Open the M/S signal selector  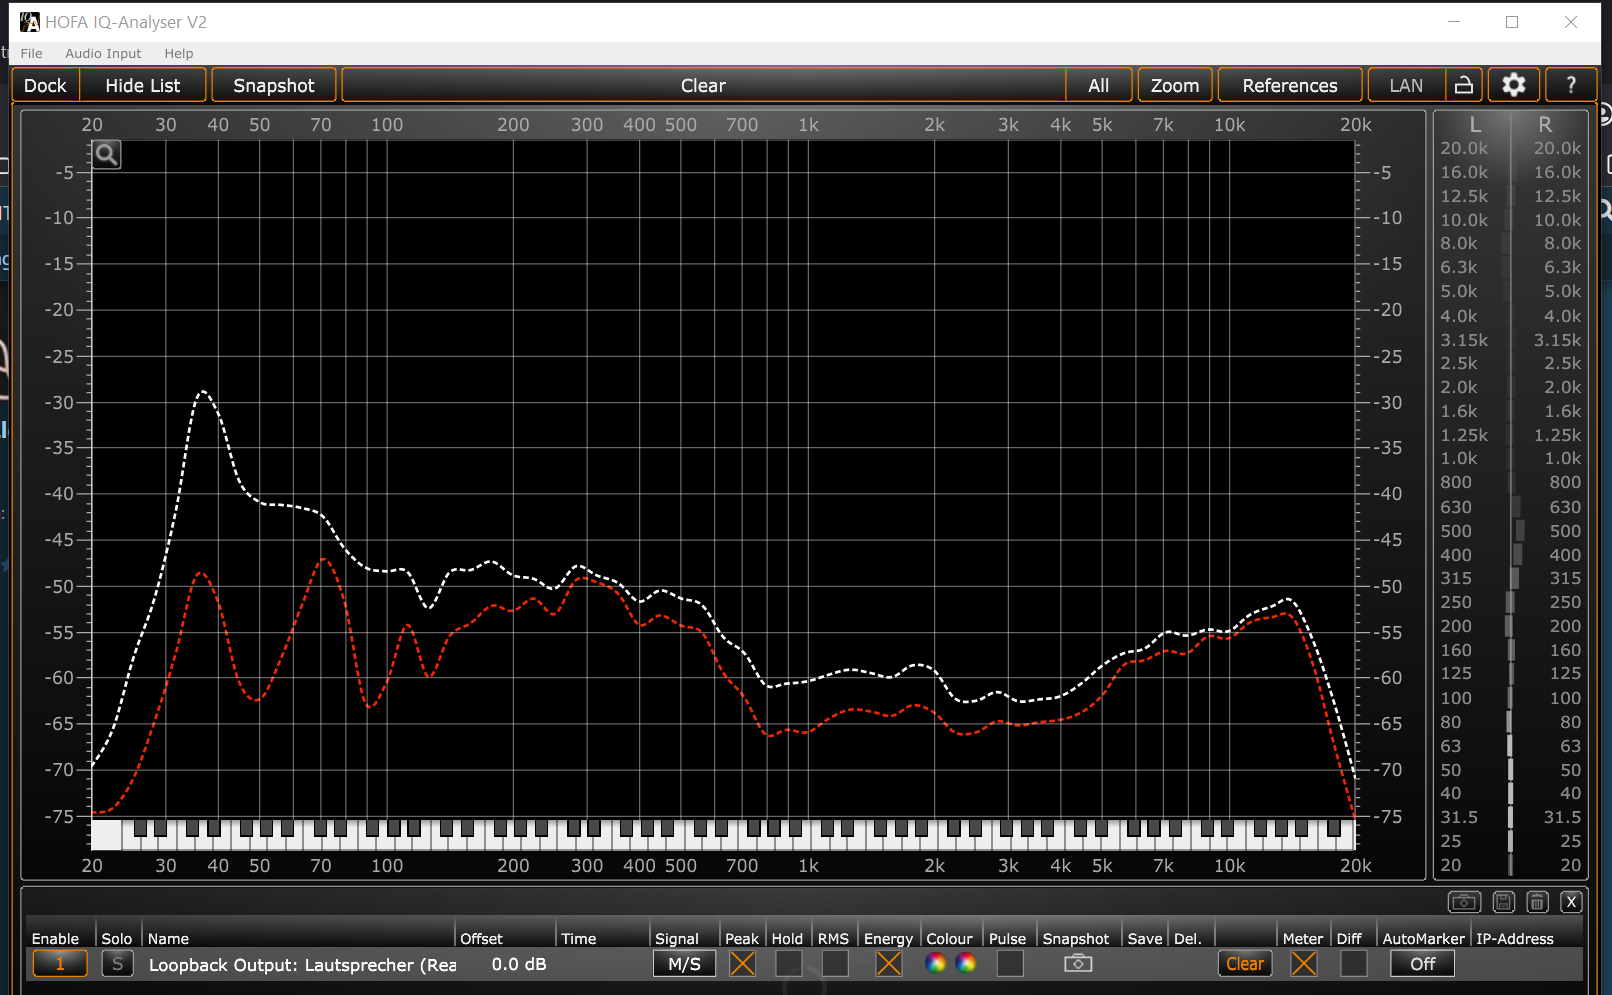point(684,964)
